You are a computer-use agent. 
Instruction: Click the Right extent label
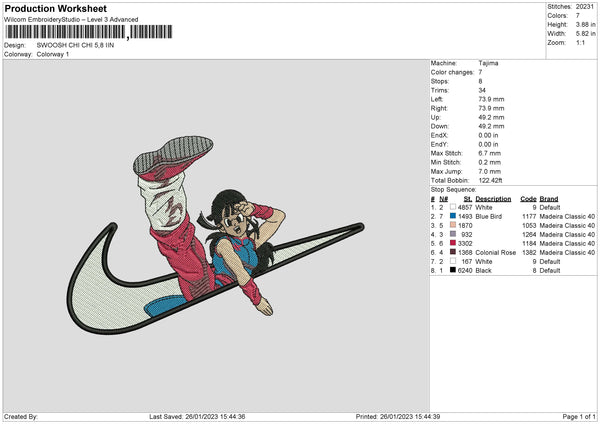(x=439, y=108)
